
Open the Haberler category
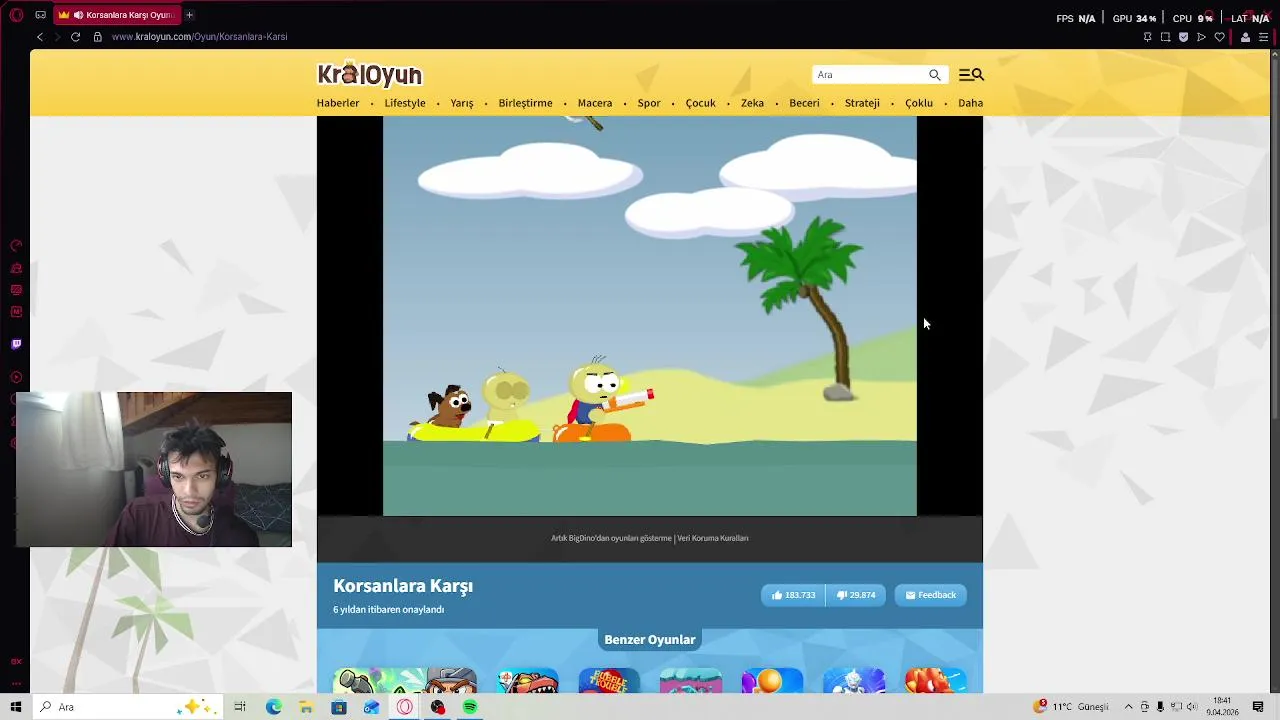338,103
